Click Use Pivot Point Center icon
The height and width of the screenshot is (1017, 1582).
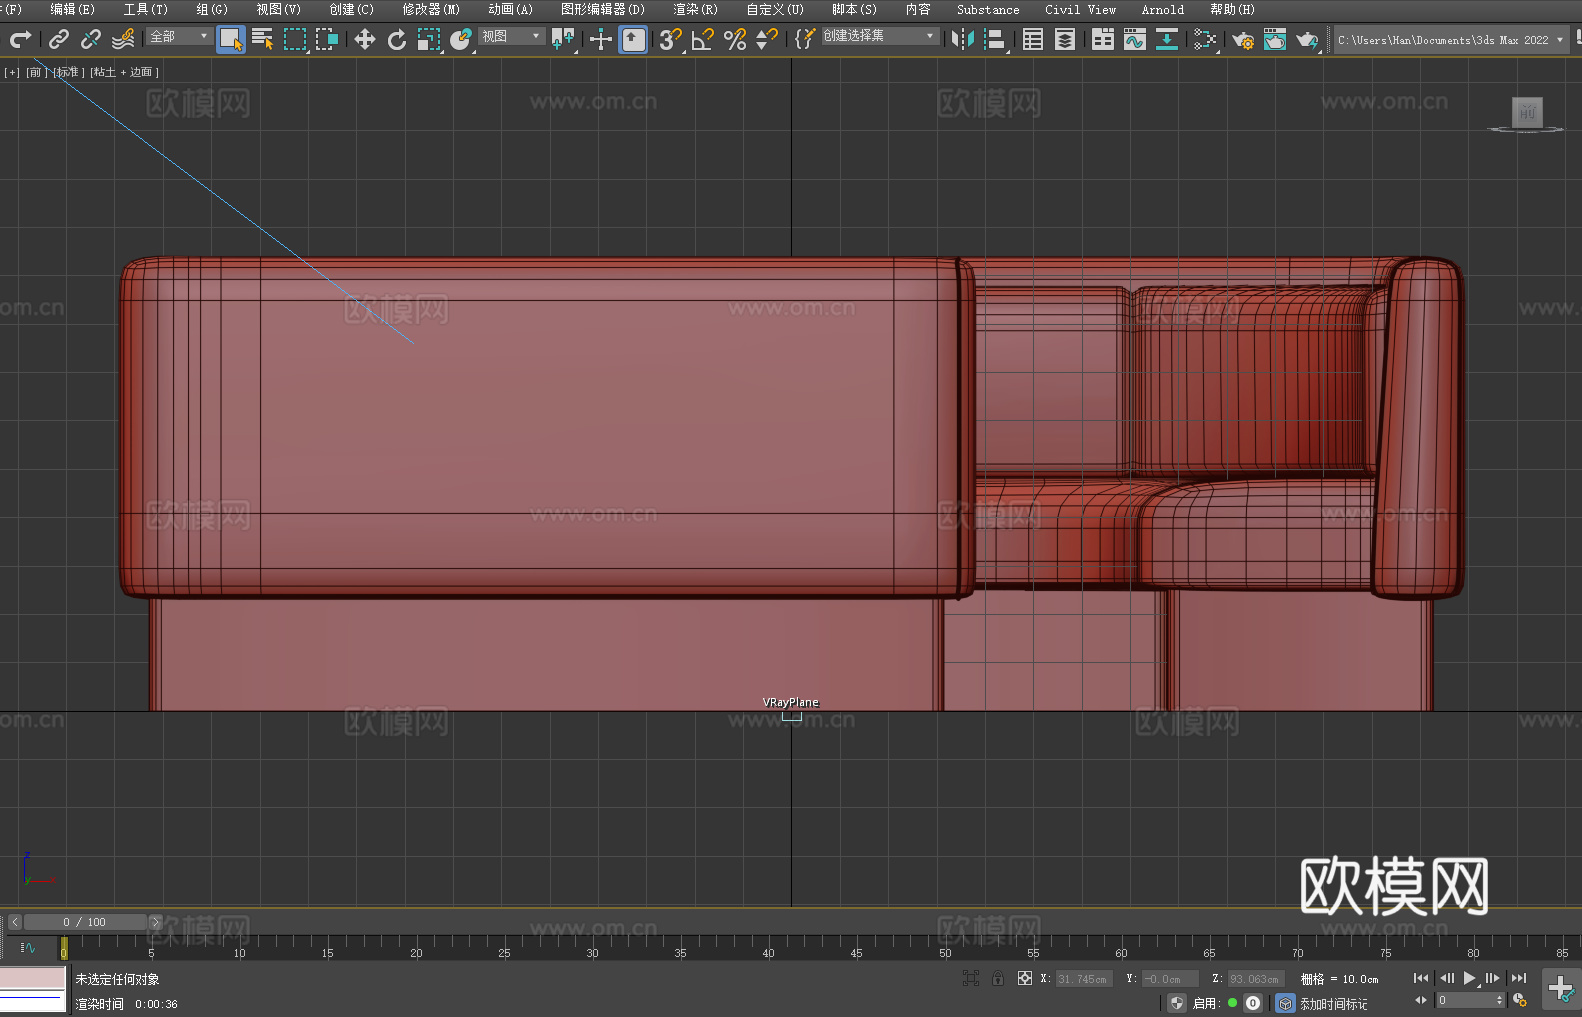click(563, 39)
